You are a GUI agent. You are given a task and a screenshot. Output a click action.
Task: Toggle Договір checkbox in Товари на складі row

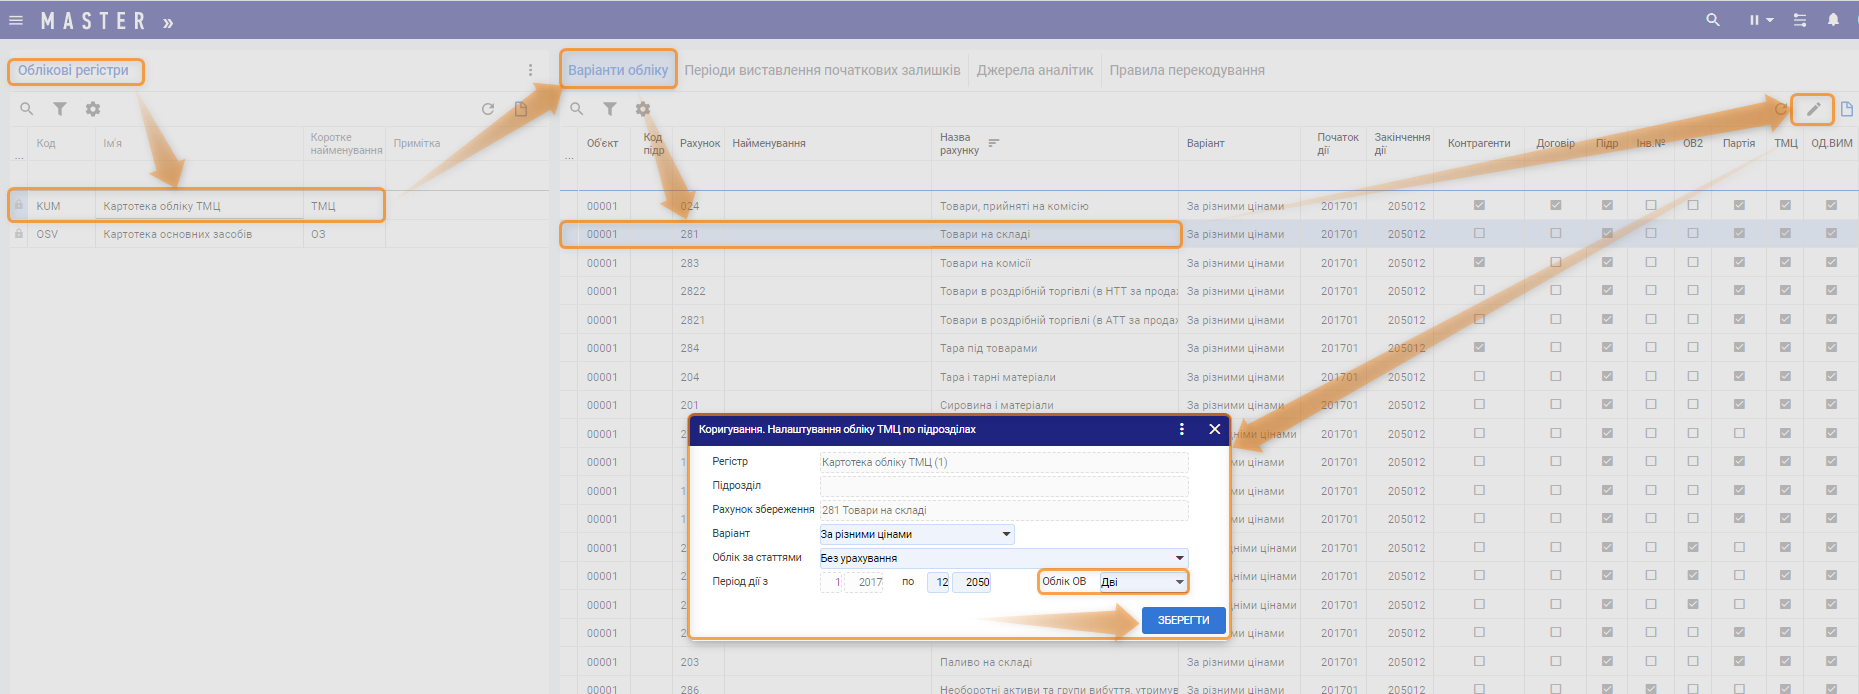pyautogui.click(x=1555, y=233)
